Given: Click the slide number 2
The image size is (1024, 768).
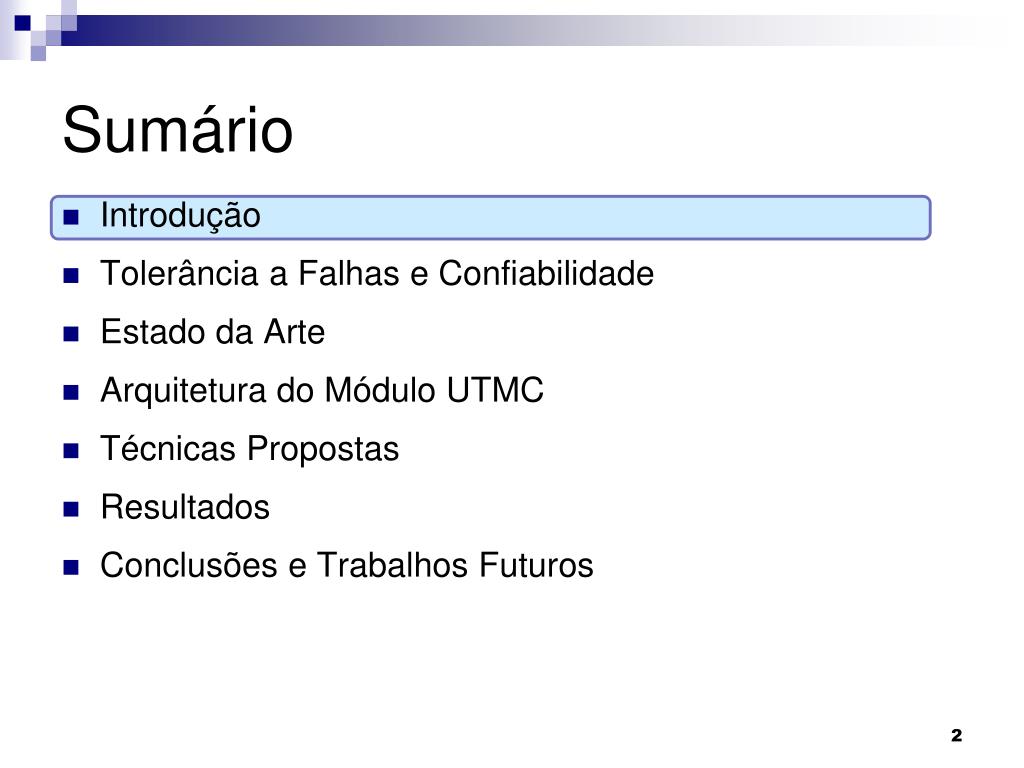Looking at the screenshot, I should [956, 735].
